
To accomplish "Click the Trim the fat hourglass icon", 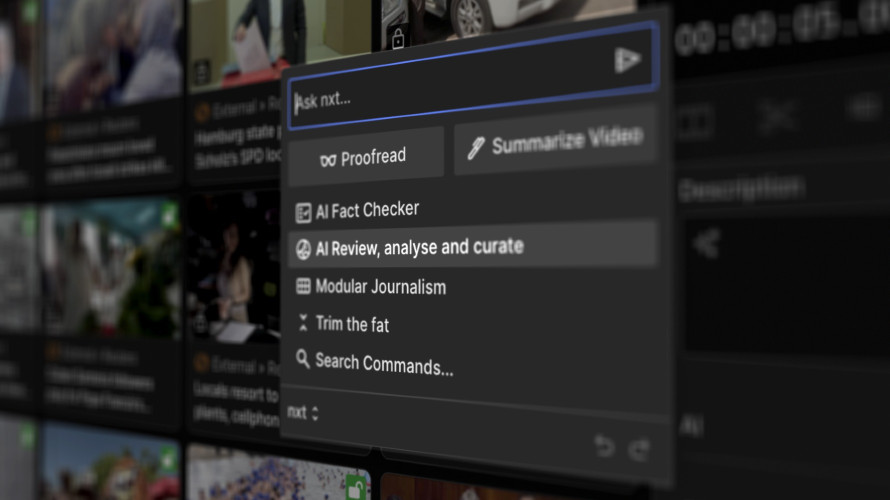I will pos(303,324).
